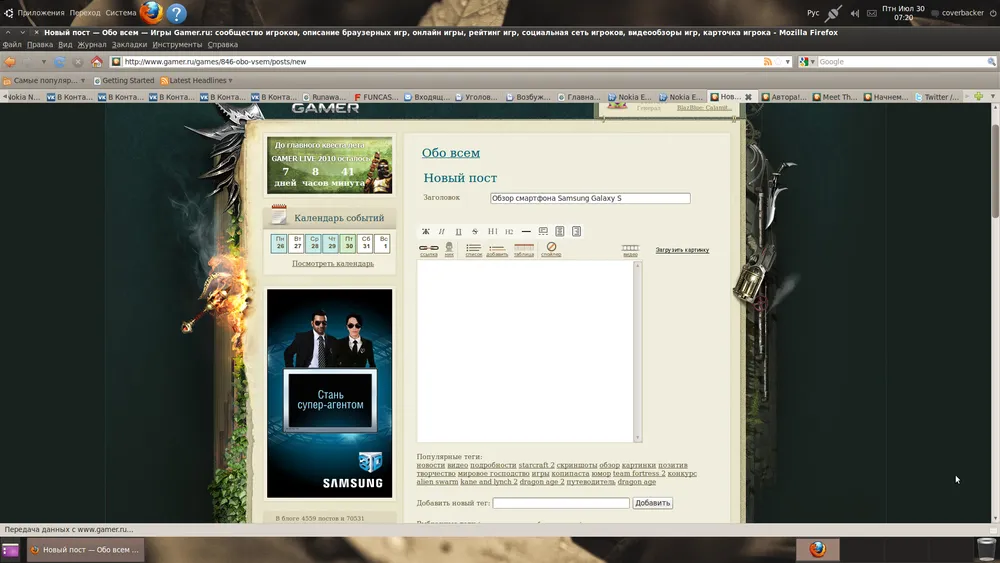The width and height of the screenshot is (1000, 563).
Task: Insert a list (список) in editor
Action: [473, 249]
